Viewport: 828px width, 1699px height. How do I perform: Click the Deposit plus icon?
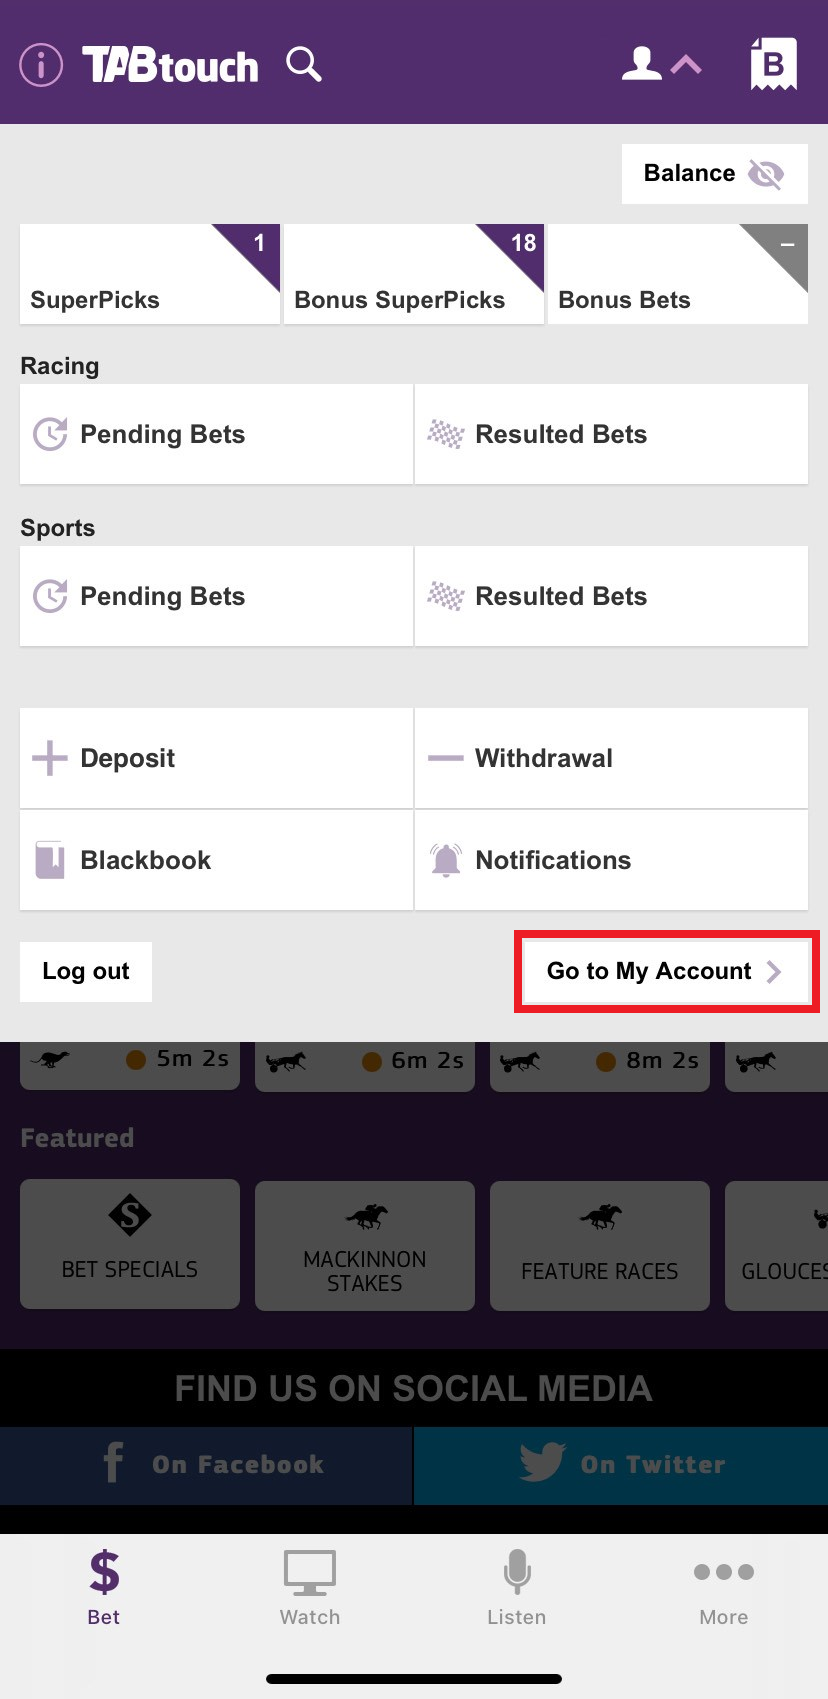[x=47, y=758]
